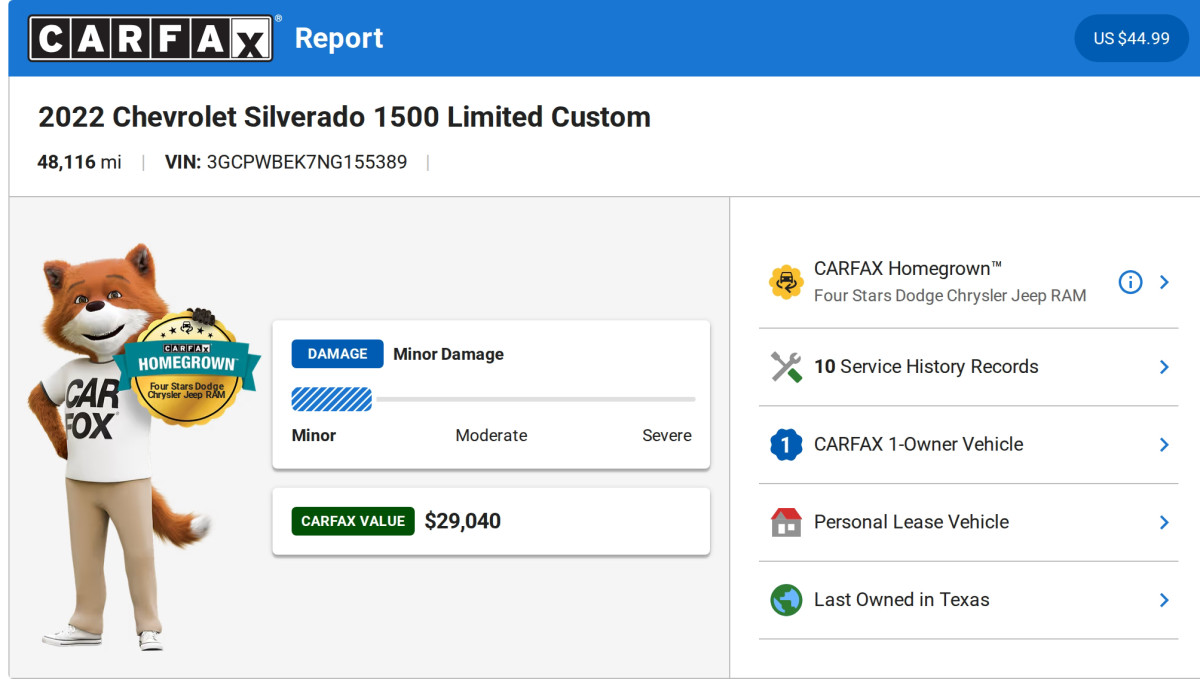
Task: Click the CARFAX Homegrown car badge icon
Action: [786, 282]
